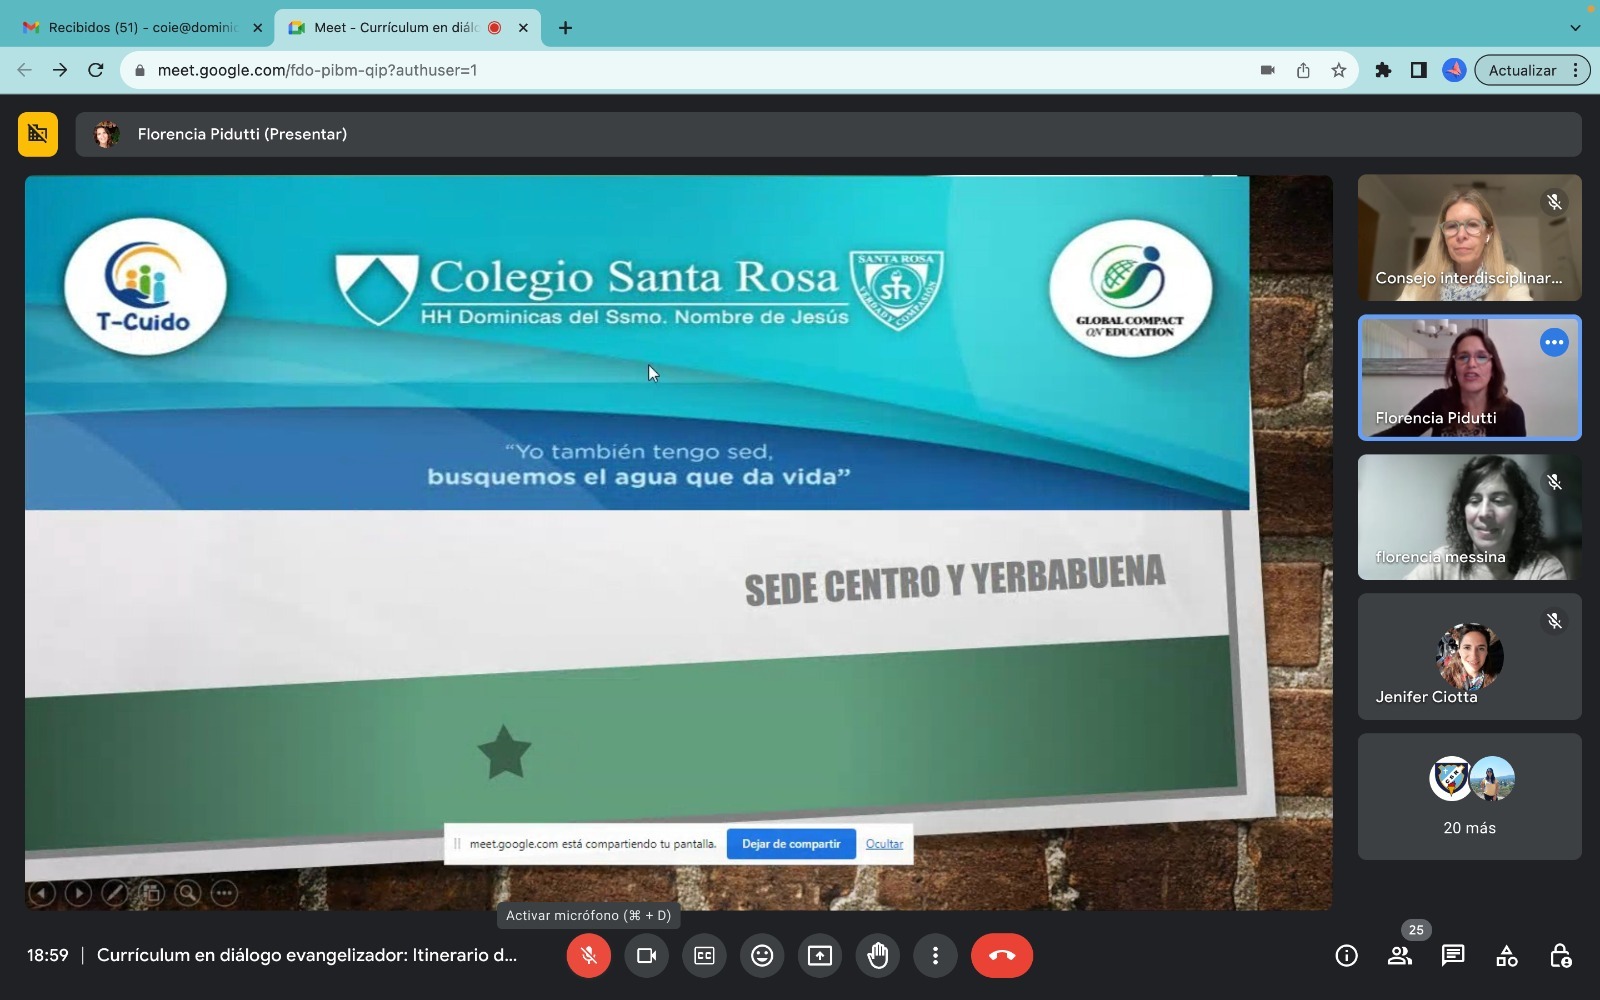1600x1000 pixels.
Task: Select Jenifer Ciotta participant tile
Action: coord(1469,657)
